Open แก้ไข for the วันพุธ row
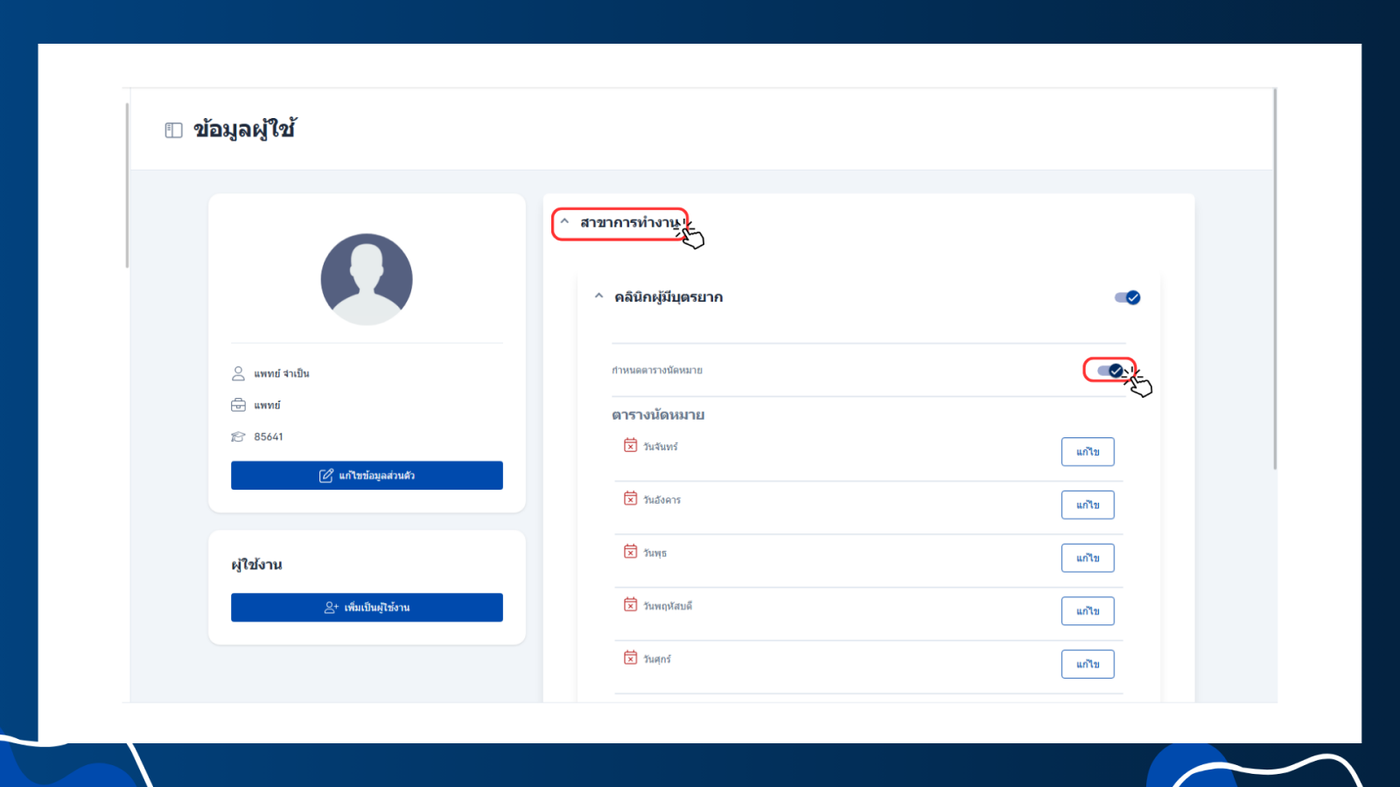This screenshot has height=787, width=1400. tap(1088, 558)
